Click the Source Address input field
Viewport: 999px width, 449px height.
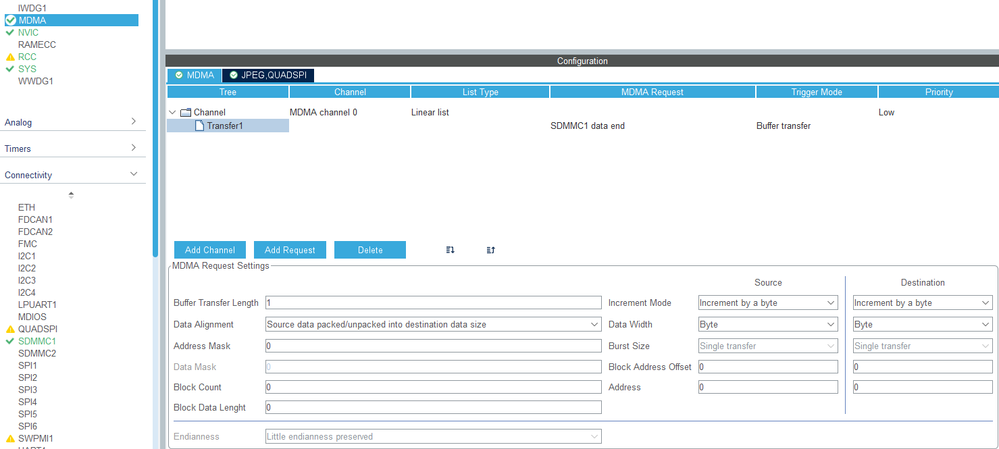tap(768, 387)
